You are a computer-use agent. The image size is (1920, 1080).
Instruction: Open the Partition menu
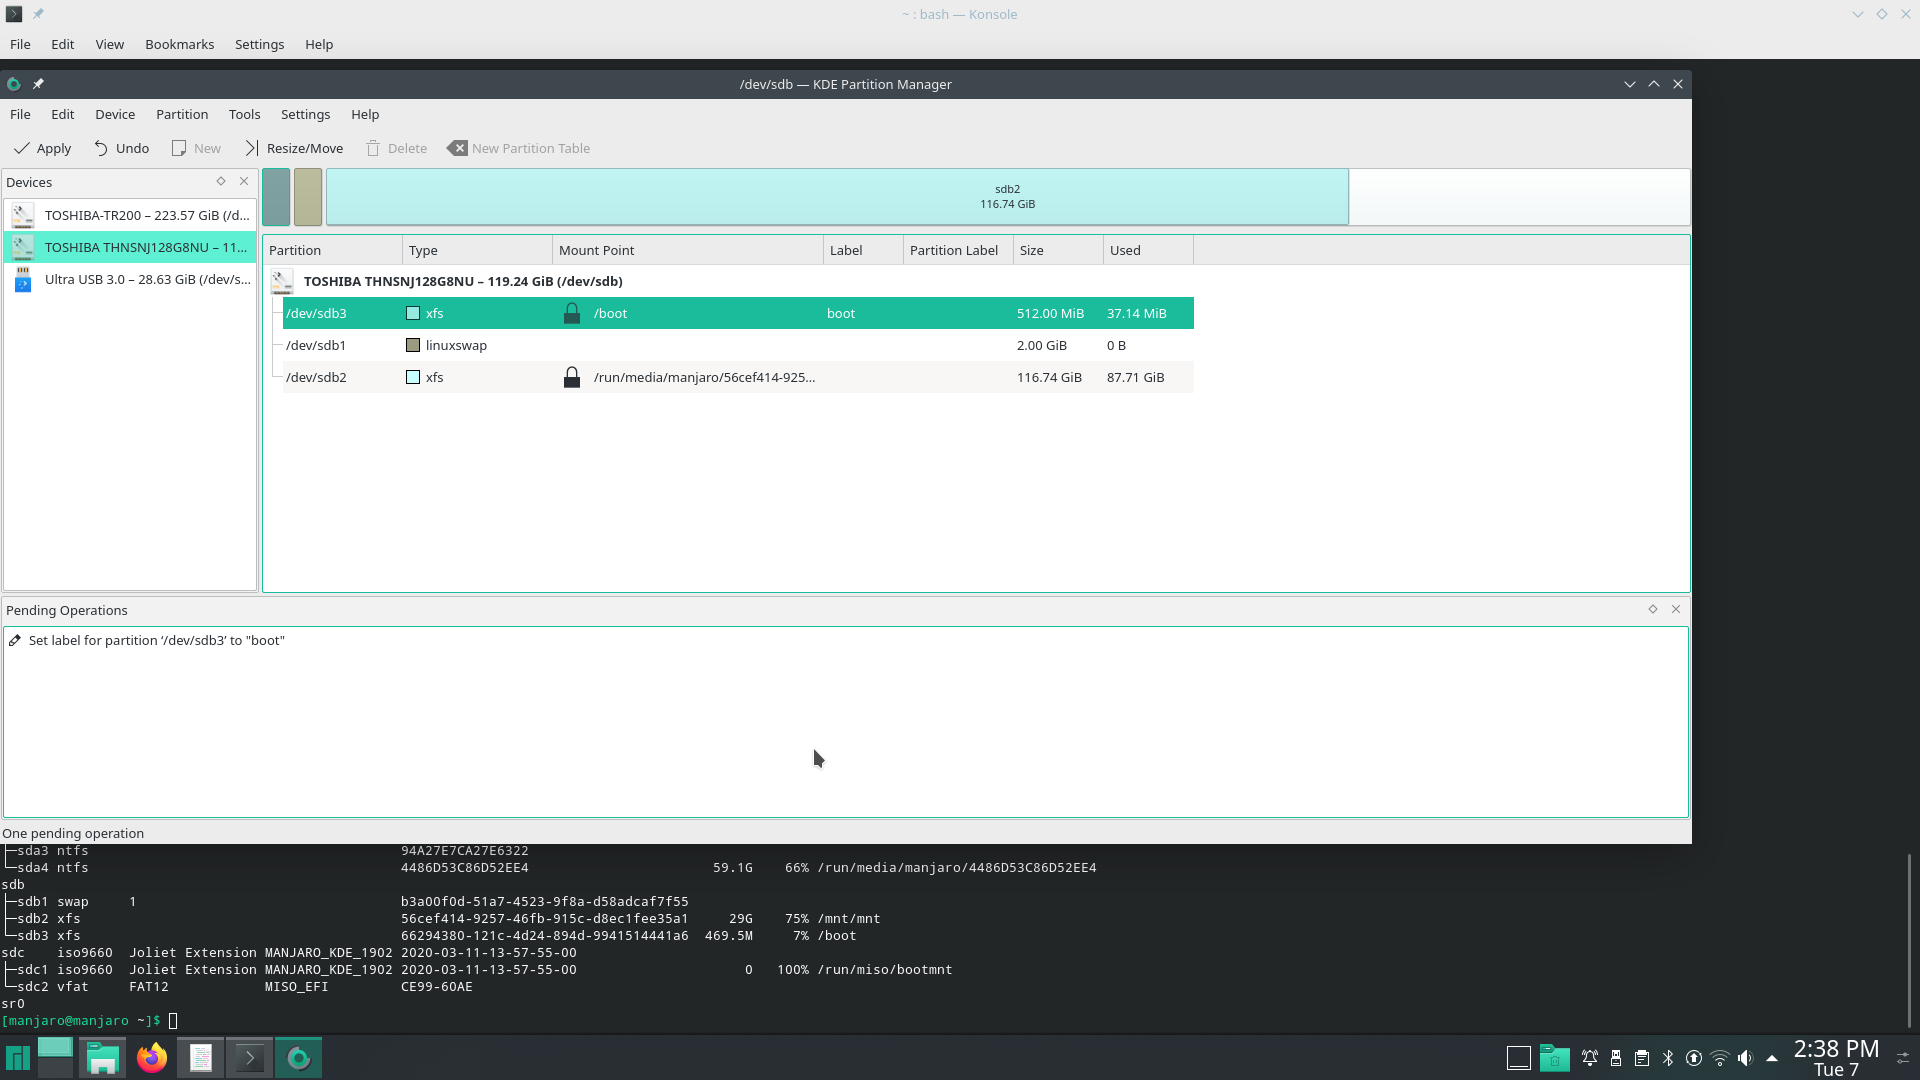tap(182, 114)
